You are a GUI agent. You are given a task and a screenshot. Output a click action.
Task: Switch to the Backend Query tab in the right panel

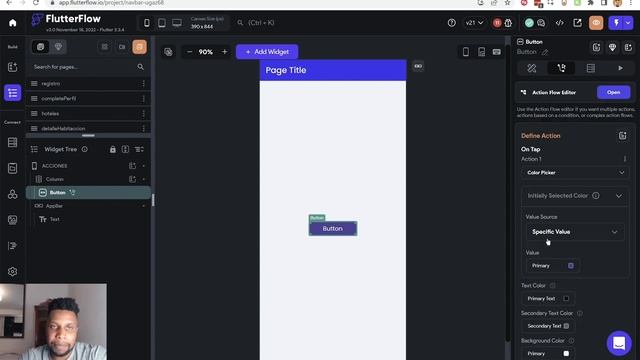591,68
